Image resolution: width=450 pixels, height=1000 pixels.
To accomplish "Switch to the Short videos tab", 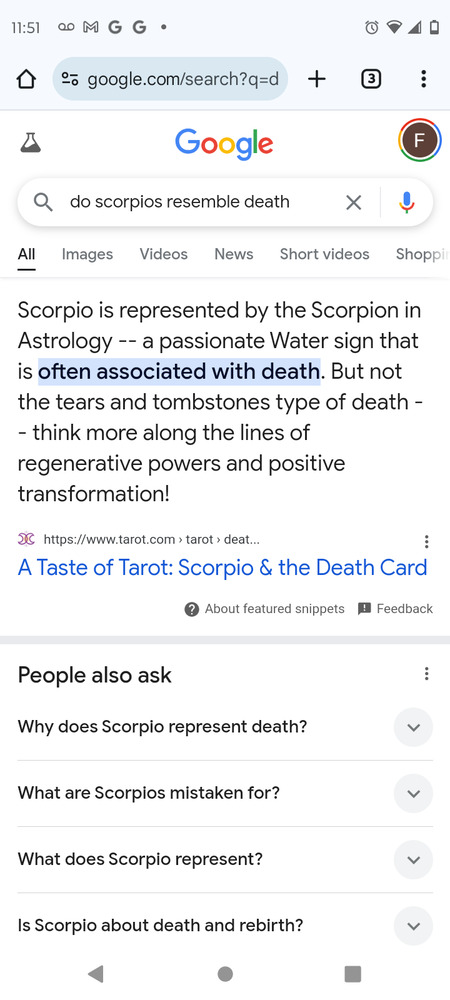I will click(x=324, y=254).
